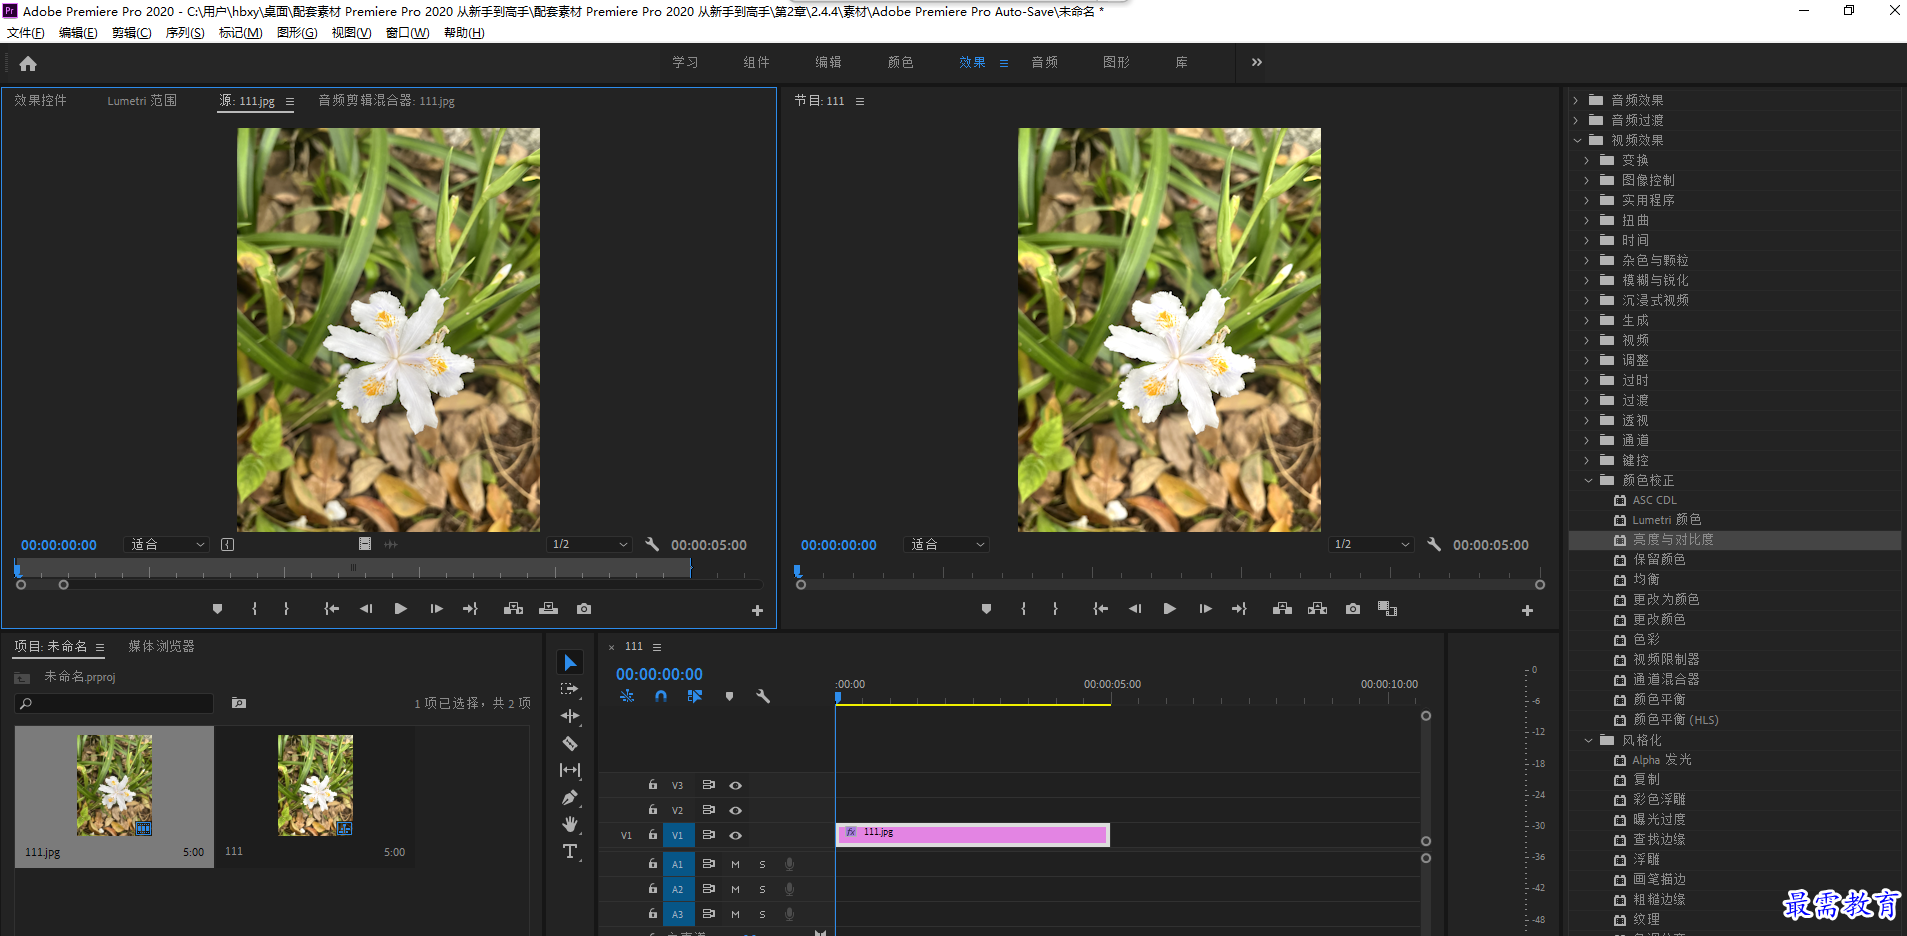
Task: Toggle V3 track output eye
Action: [735, 785]
